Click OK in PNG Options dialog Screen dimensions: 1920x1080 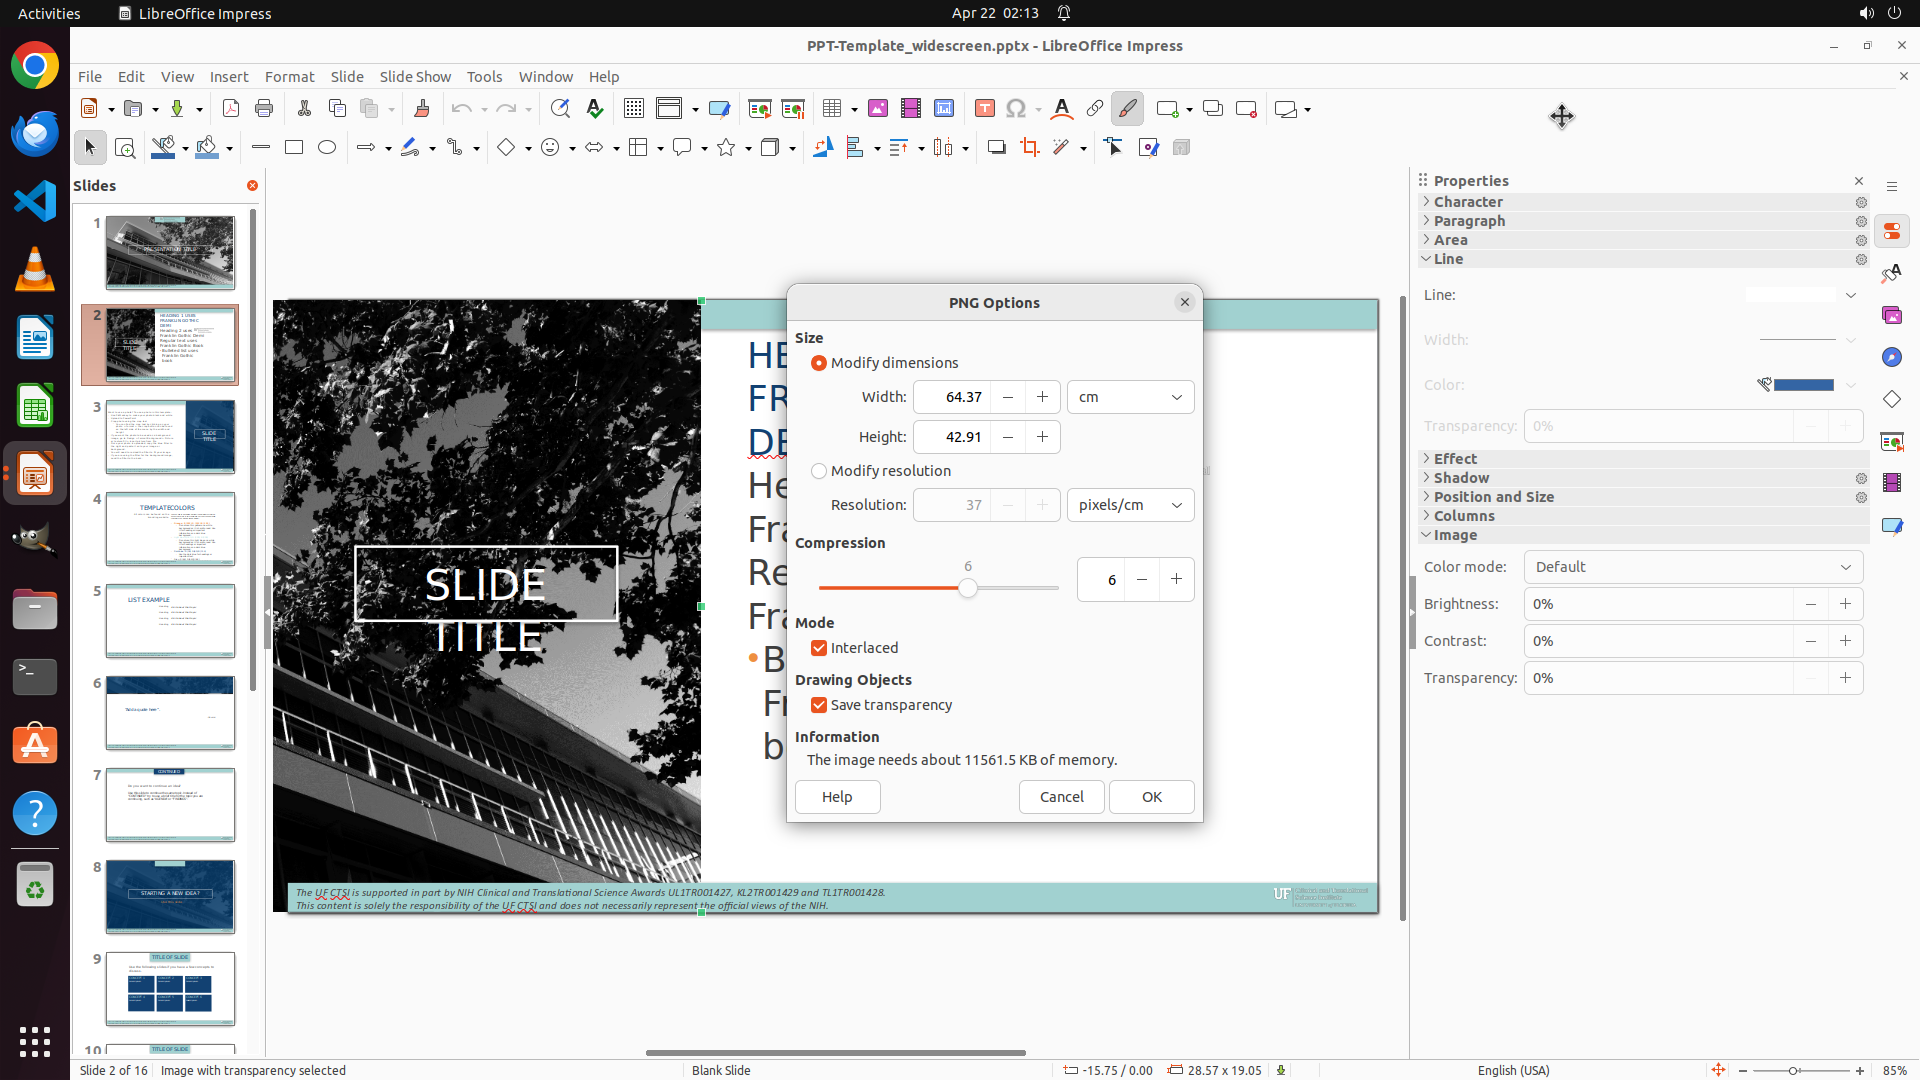coord(1151,797)
